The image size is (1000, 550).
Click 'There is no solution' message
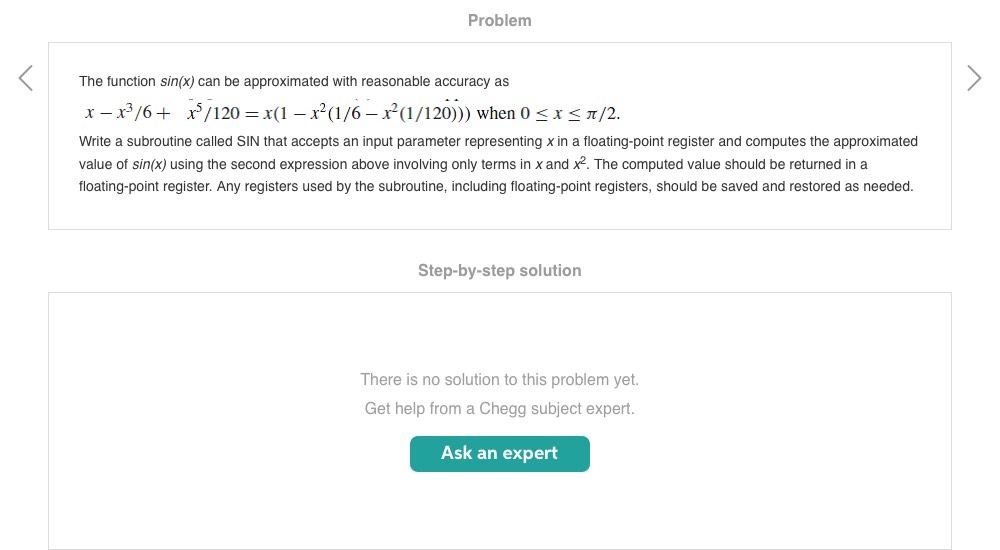click(x=499, y=380)
